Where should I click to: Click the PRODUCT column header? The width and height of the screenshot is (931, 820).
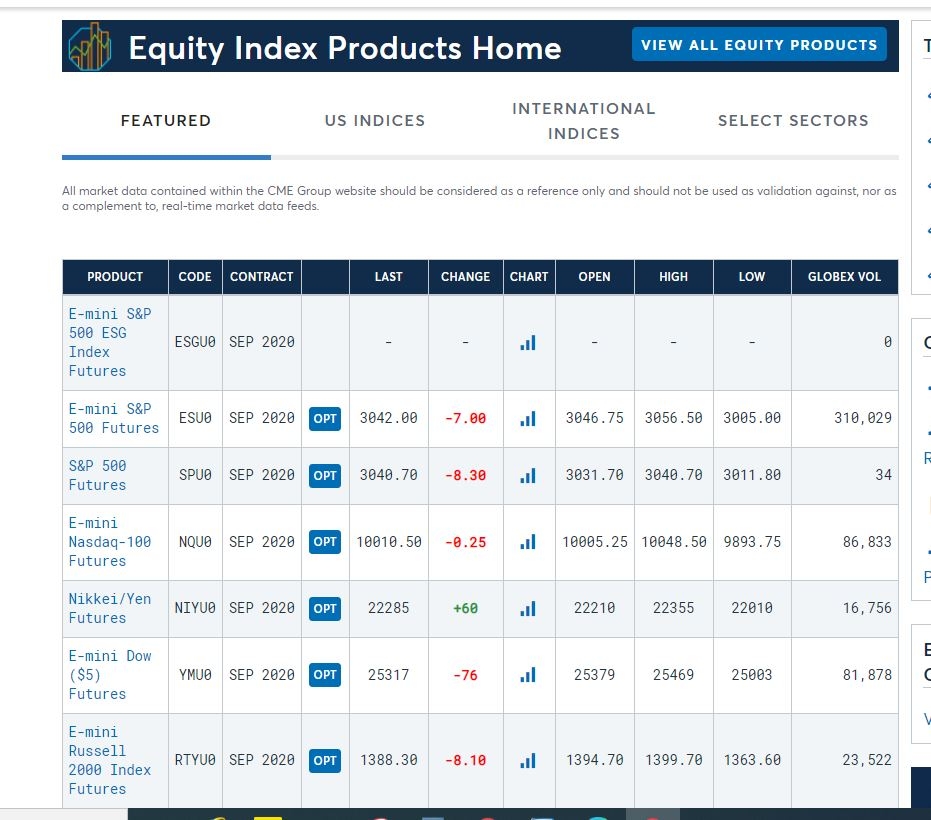pyautogui.click(x=115, y=277)
